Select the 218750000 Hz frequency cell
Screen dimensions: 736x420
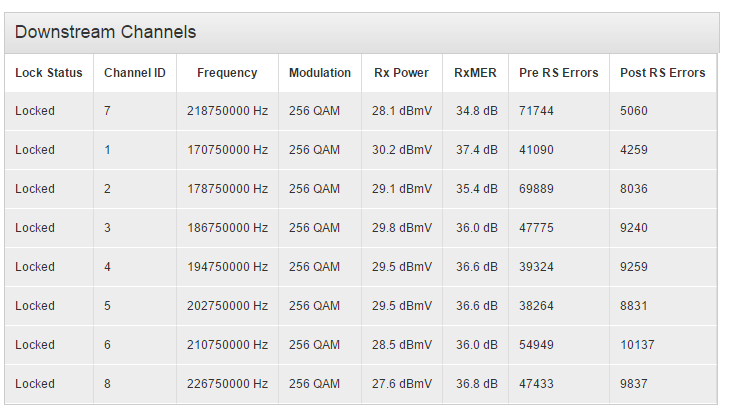(x=227, y=111)
